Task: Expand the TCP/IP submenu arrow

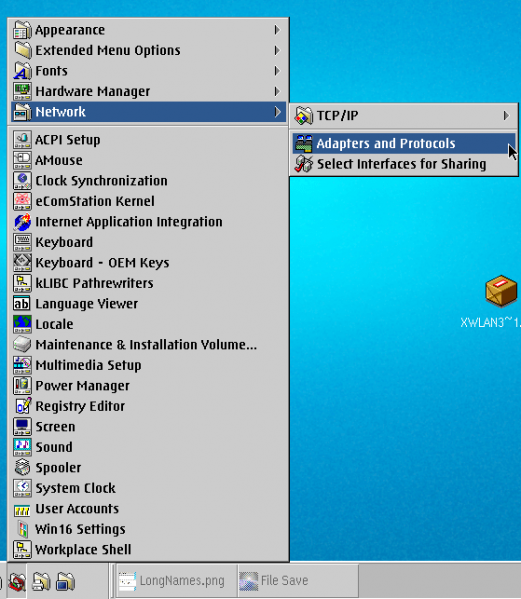Action: click(506, 115)
